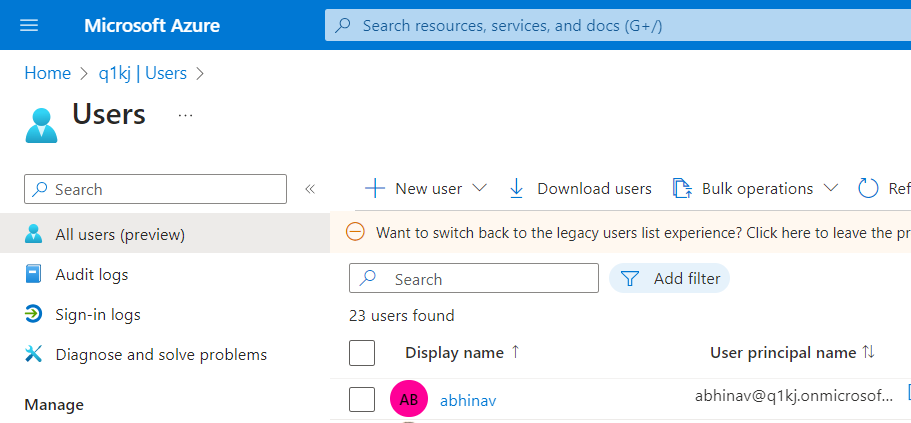The width and height of the screenshot is (911, 423).
Task: Click the abhinav@q1kj.onmicrosoft principal name
Action: pyautogui.click(x=794, y=396)
